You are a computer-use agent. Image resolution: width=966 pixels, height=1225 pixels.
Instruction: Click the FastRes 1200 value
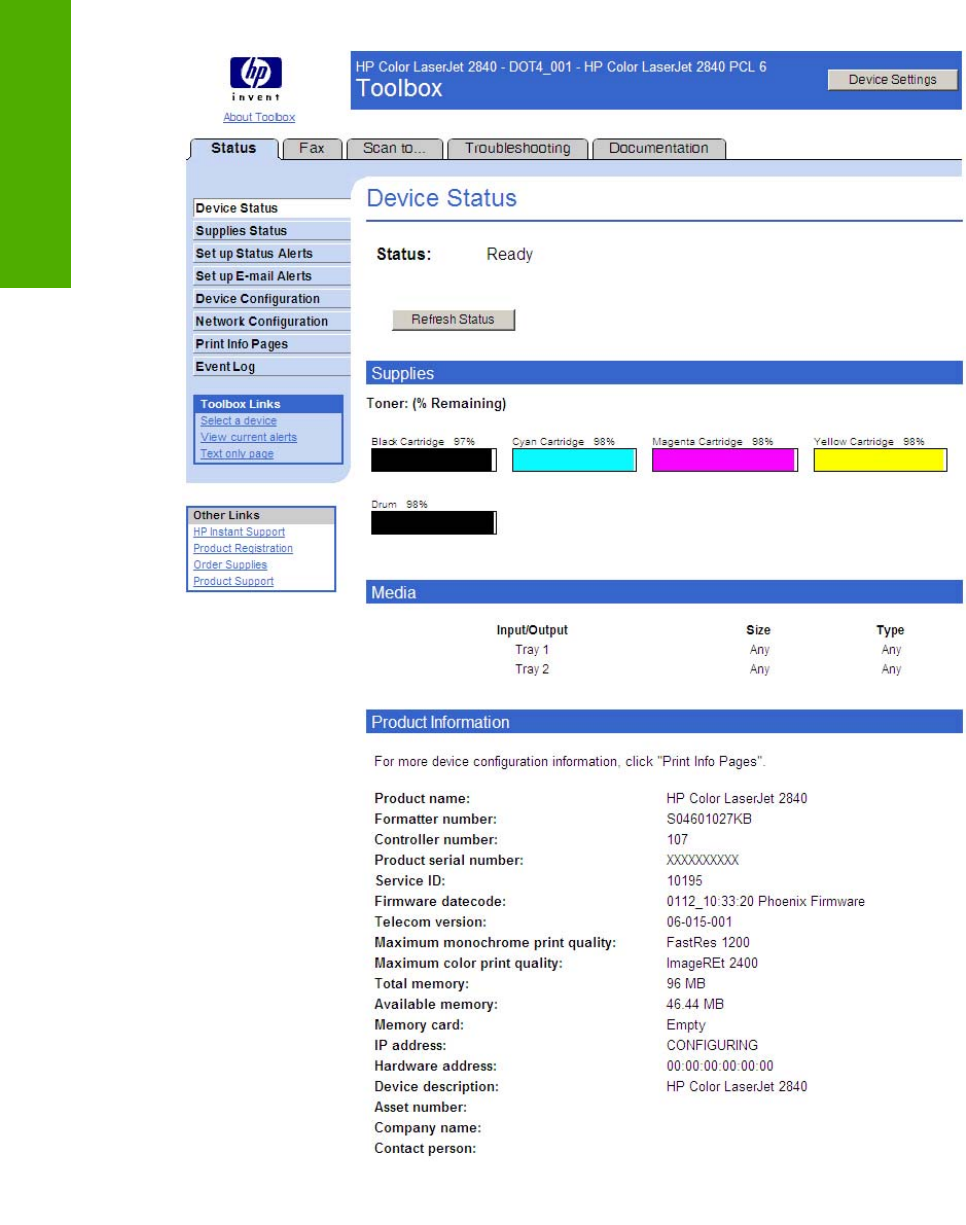coord(707,943)
